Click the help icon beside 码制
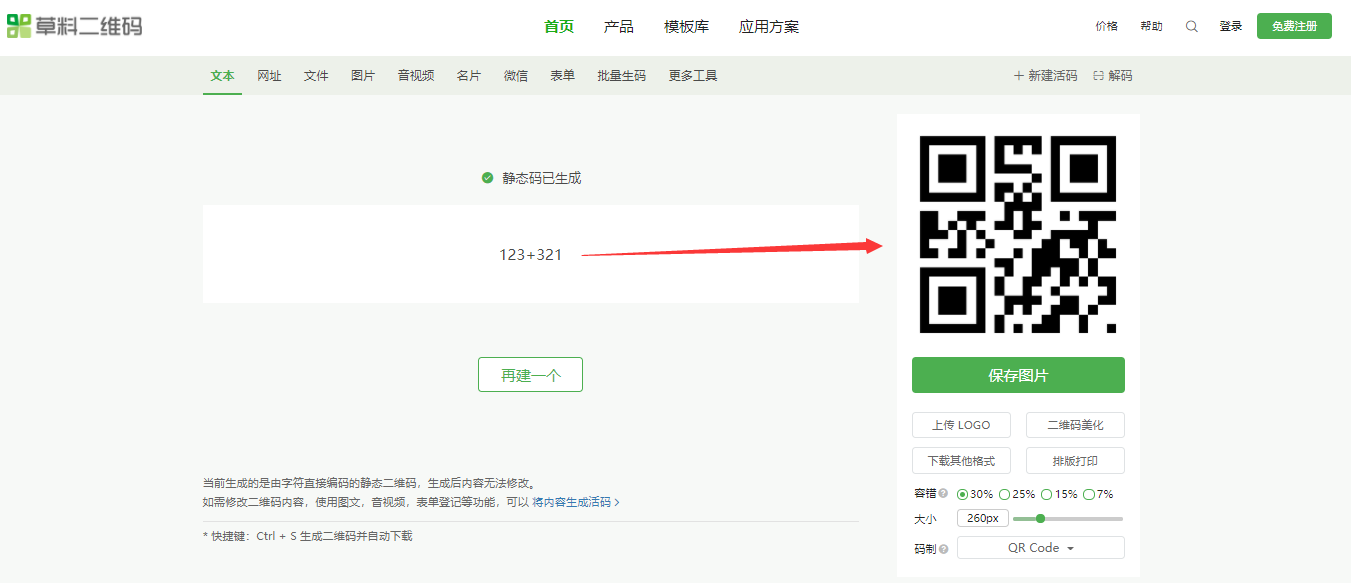1351x583 pixels. click(x=943, y=549)
